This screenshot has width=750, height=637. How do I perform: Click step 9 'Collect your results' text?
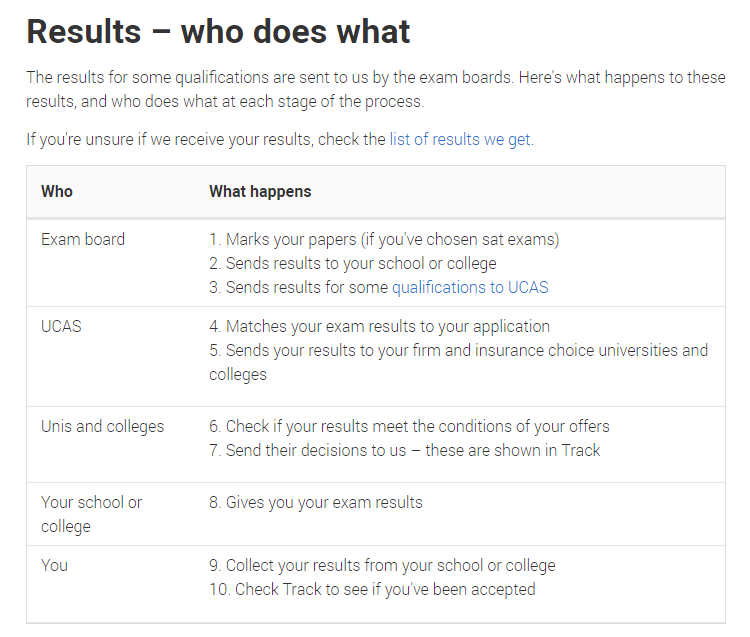382,566
